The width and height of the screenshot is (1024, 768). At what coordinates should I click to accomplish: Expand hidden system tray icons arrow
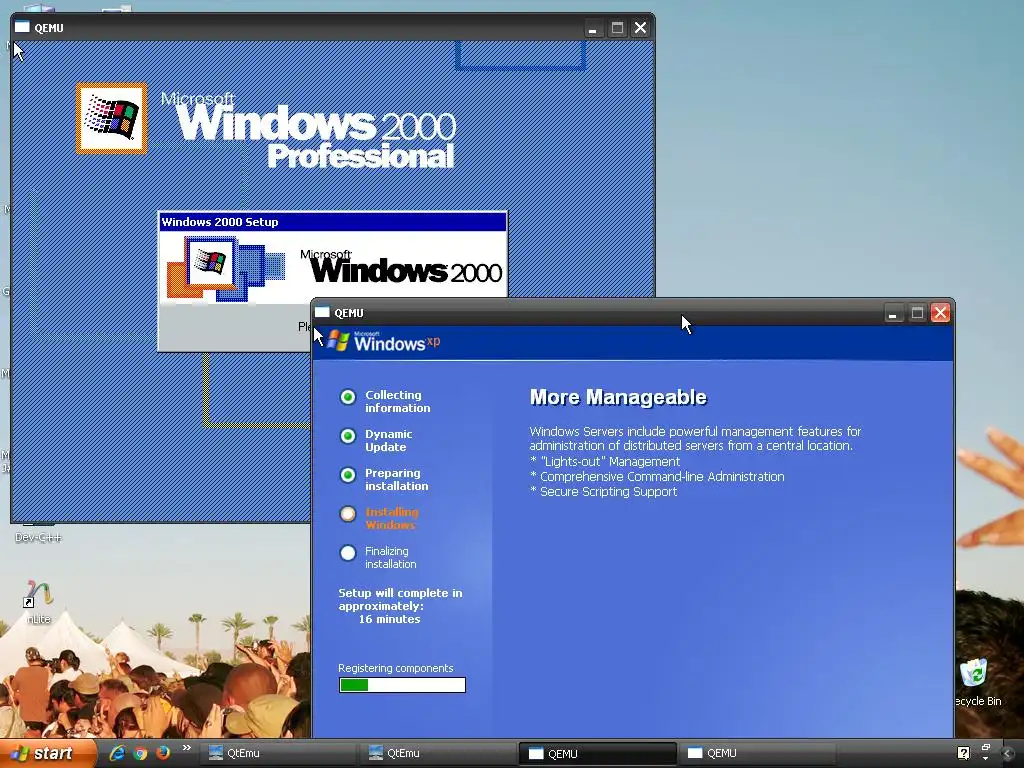click(x=1008, y=754)
